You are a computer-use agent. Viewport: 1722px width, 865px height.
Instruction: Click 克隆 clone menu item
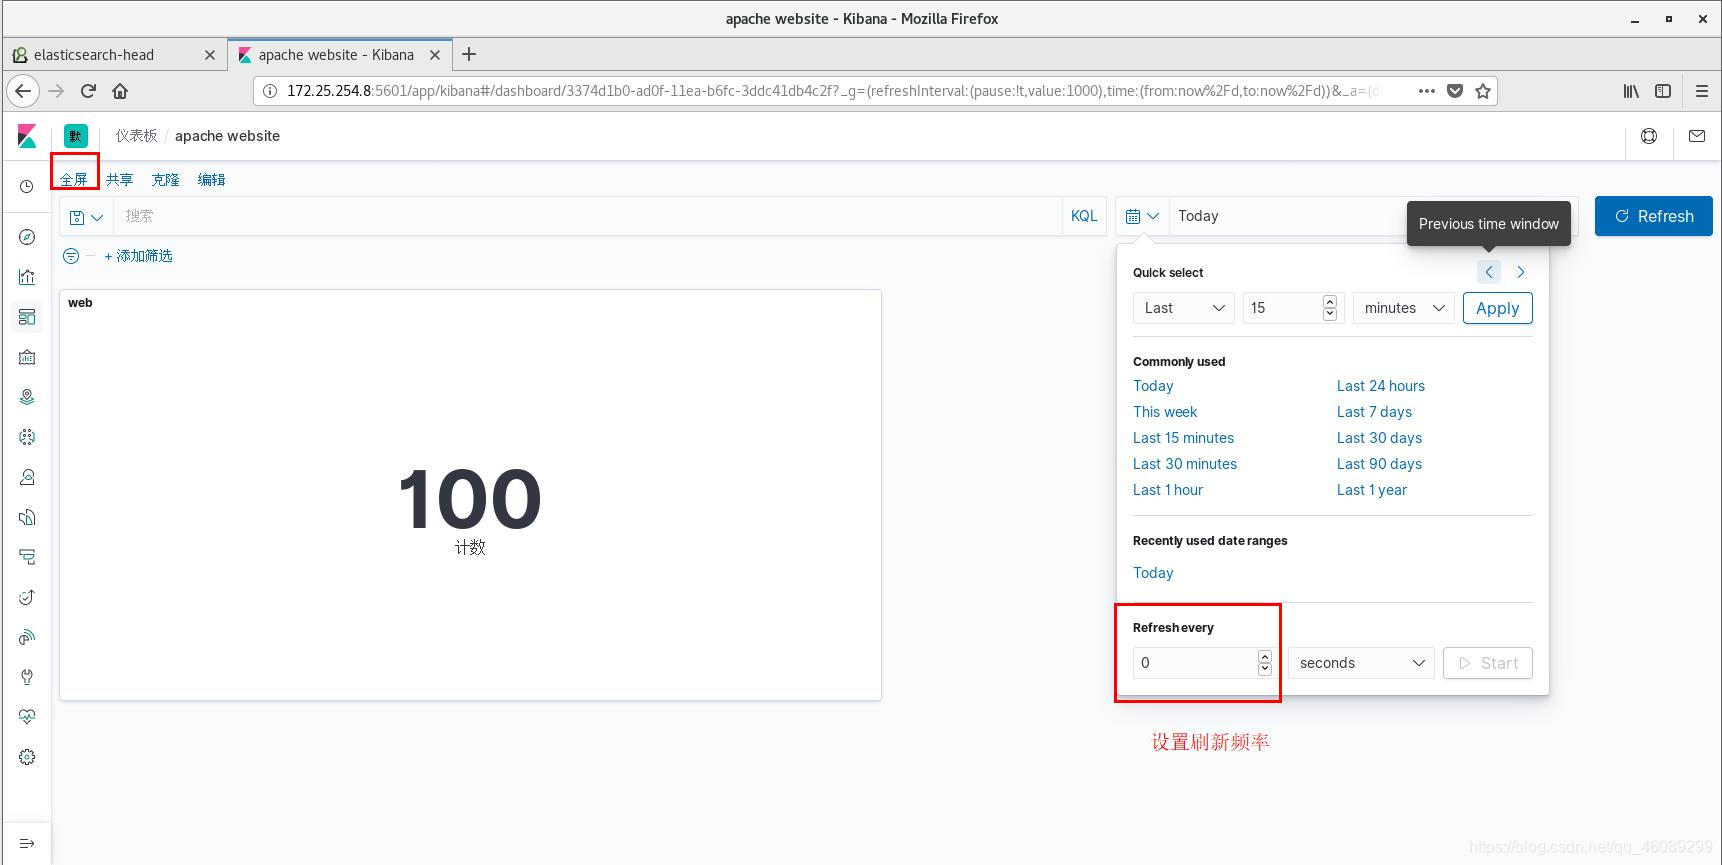166,180
